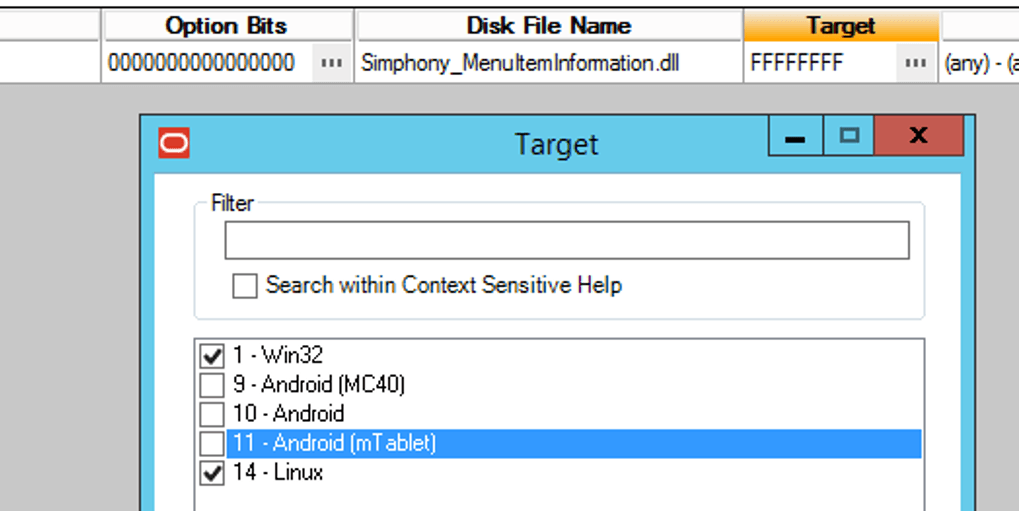Uncheck the 1 - Win32 checkbox

[212, 355]
